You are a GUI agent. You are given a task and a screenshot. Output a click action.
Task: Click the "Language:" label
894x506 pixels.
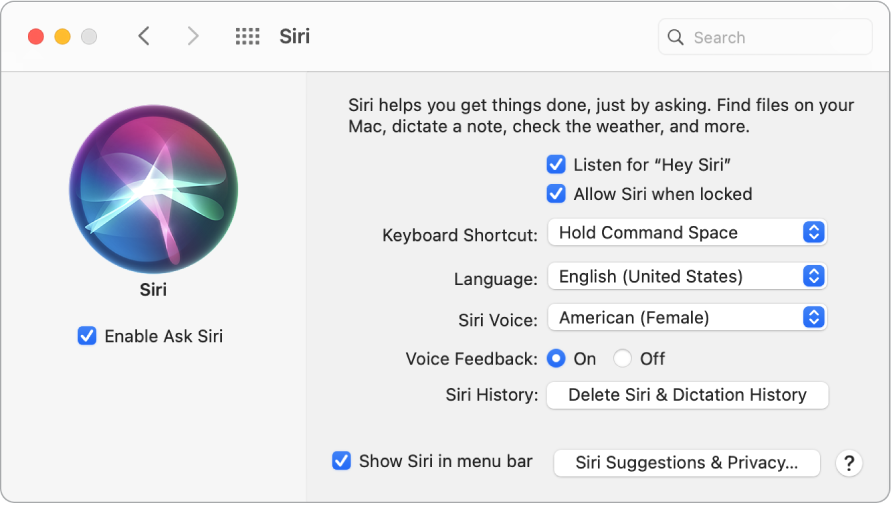coord(495,279)
